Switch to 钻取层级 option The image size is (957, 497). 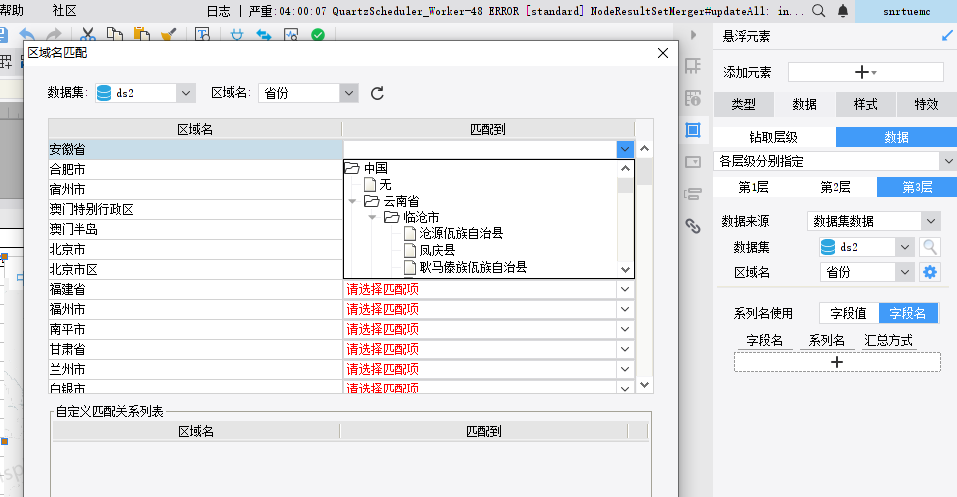click(x=773, y=137)
